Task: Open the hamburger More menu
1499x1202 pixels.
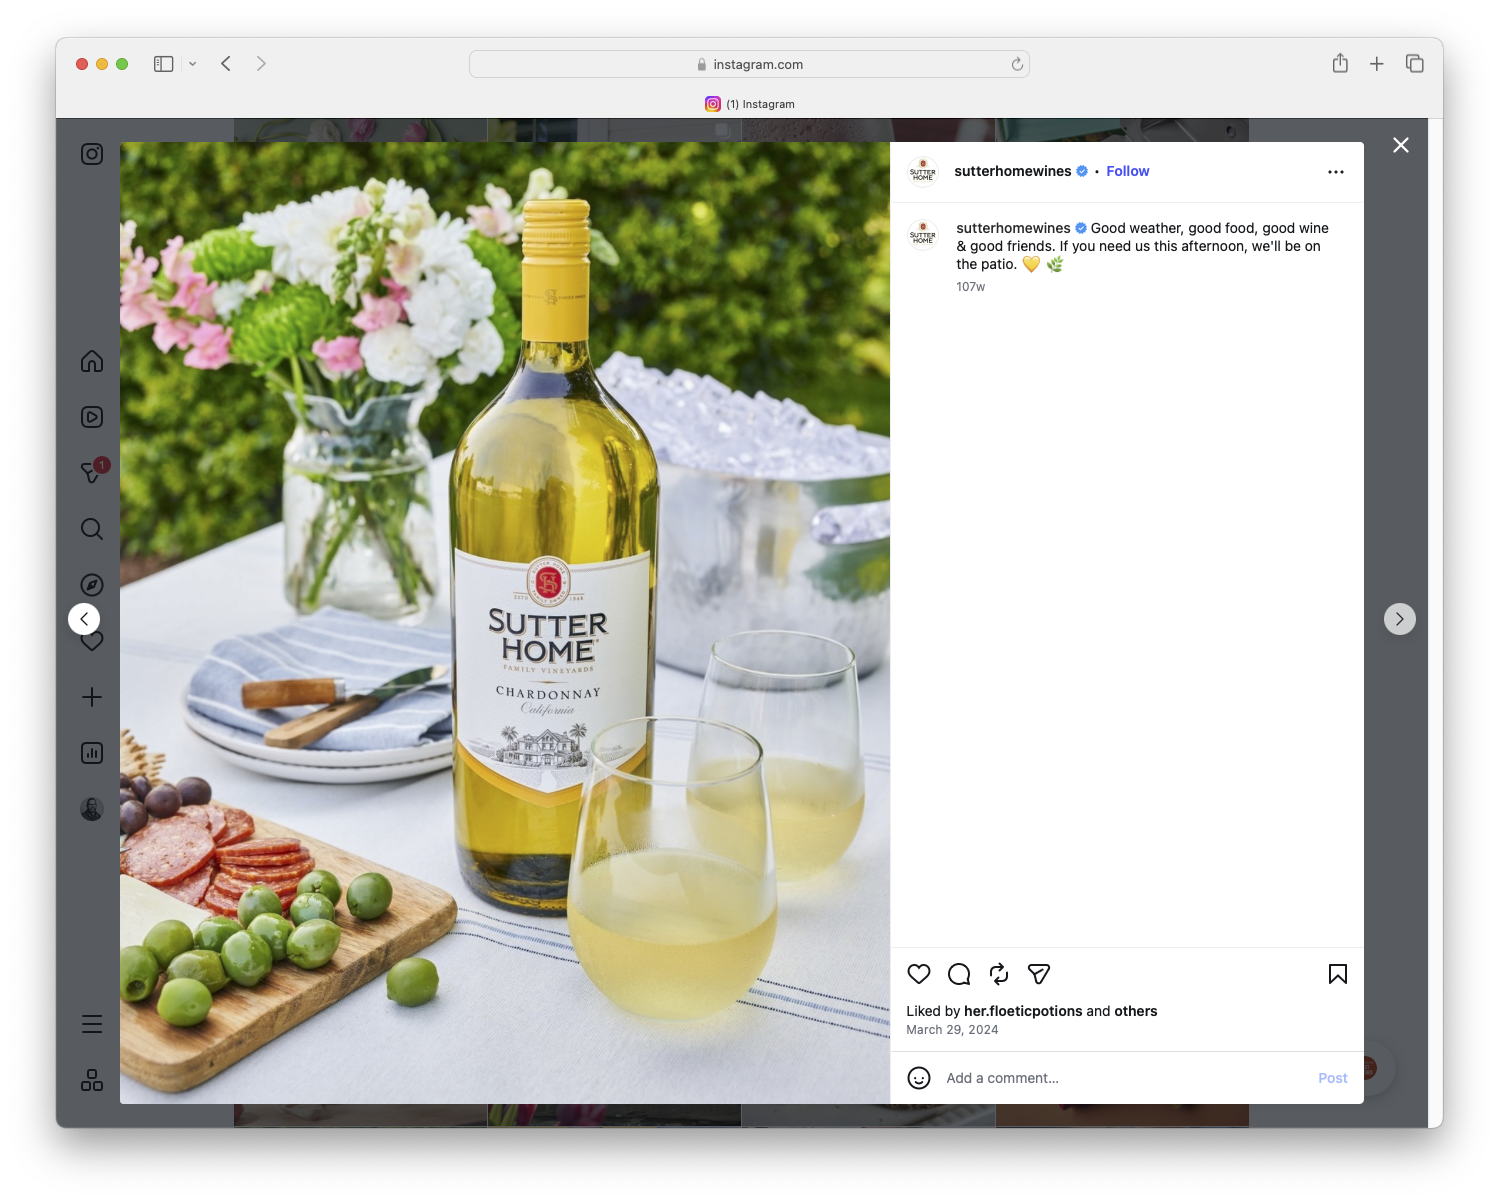Action: 91,1024
